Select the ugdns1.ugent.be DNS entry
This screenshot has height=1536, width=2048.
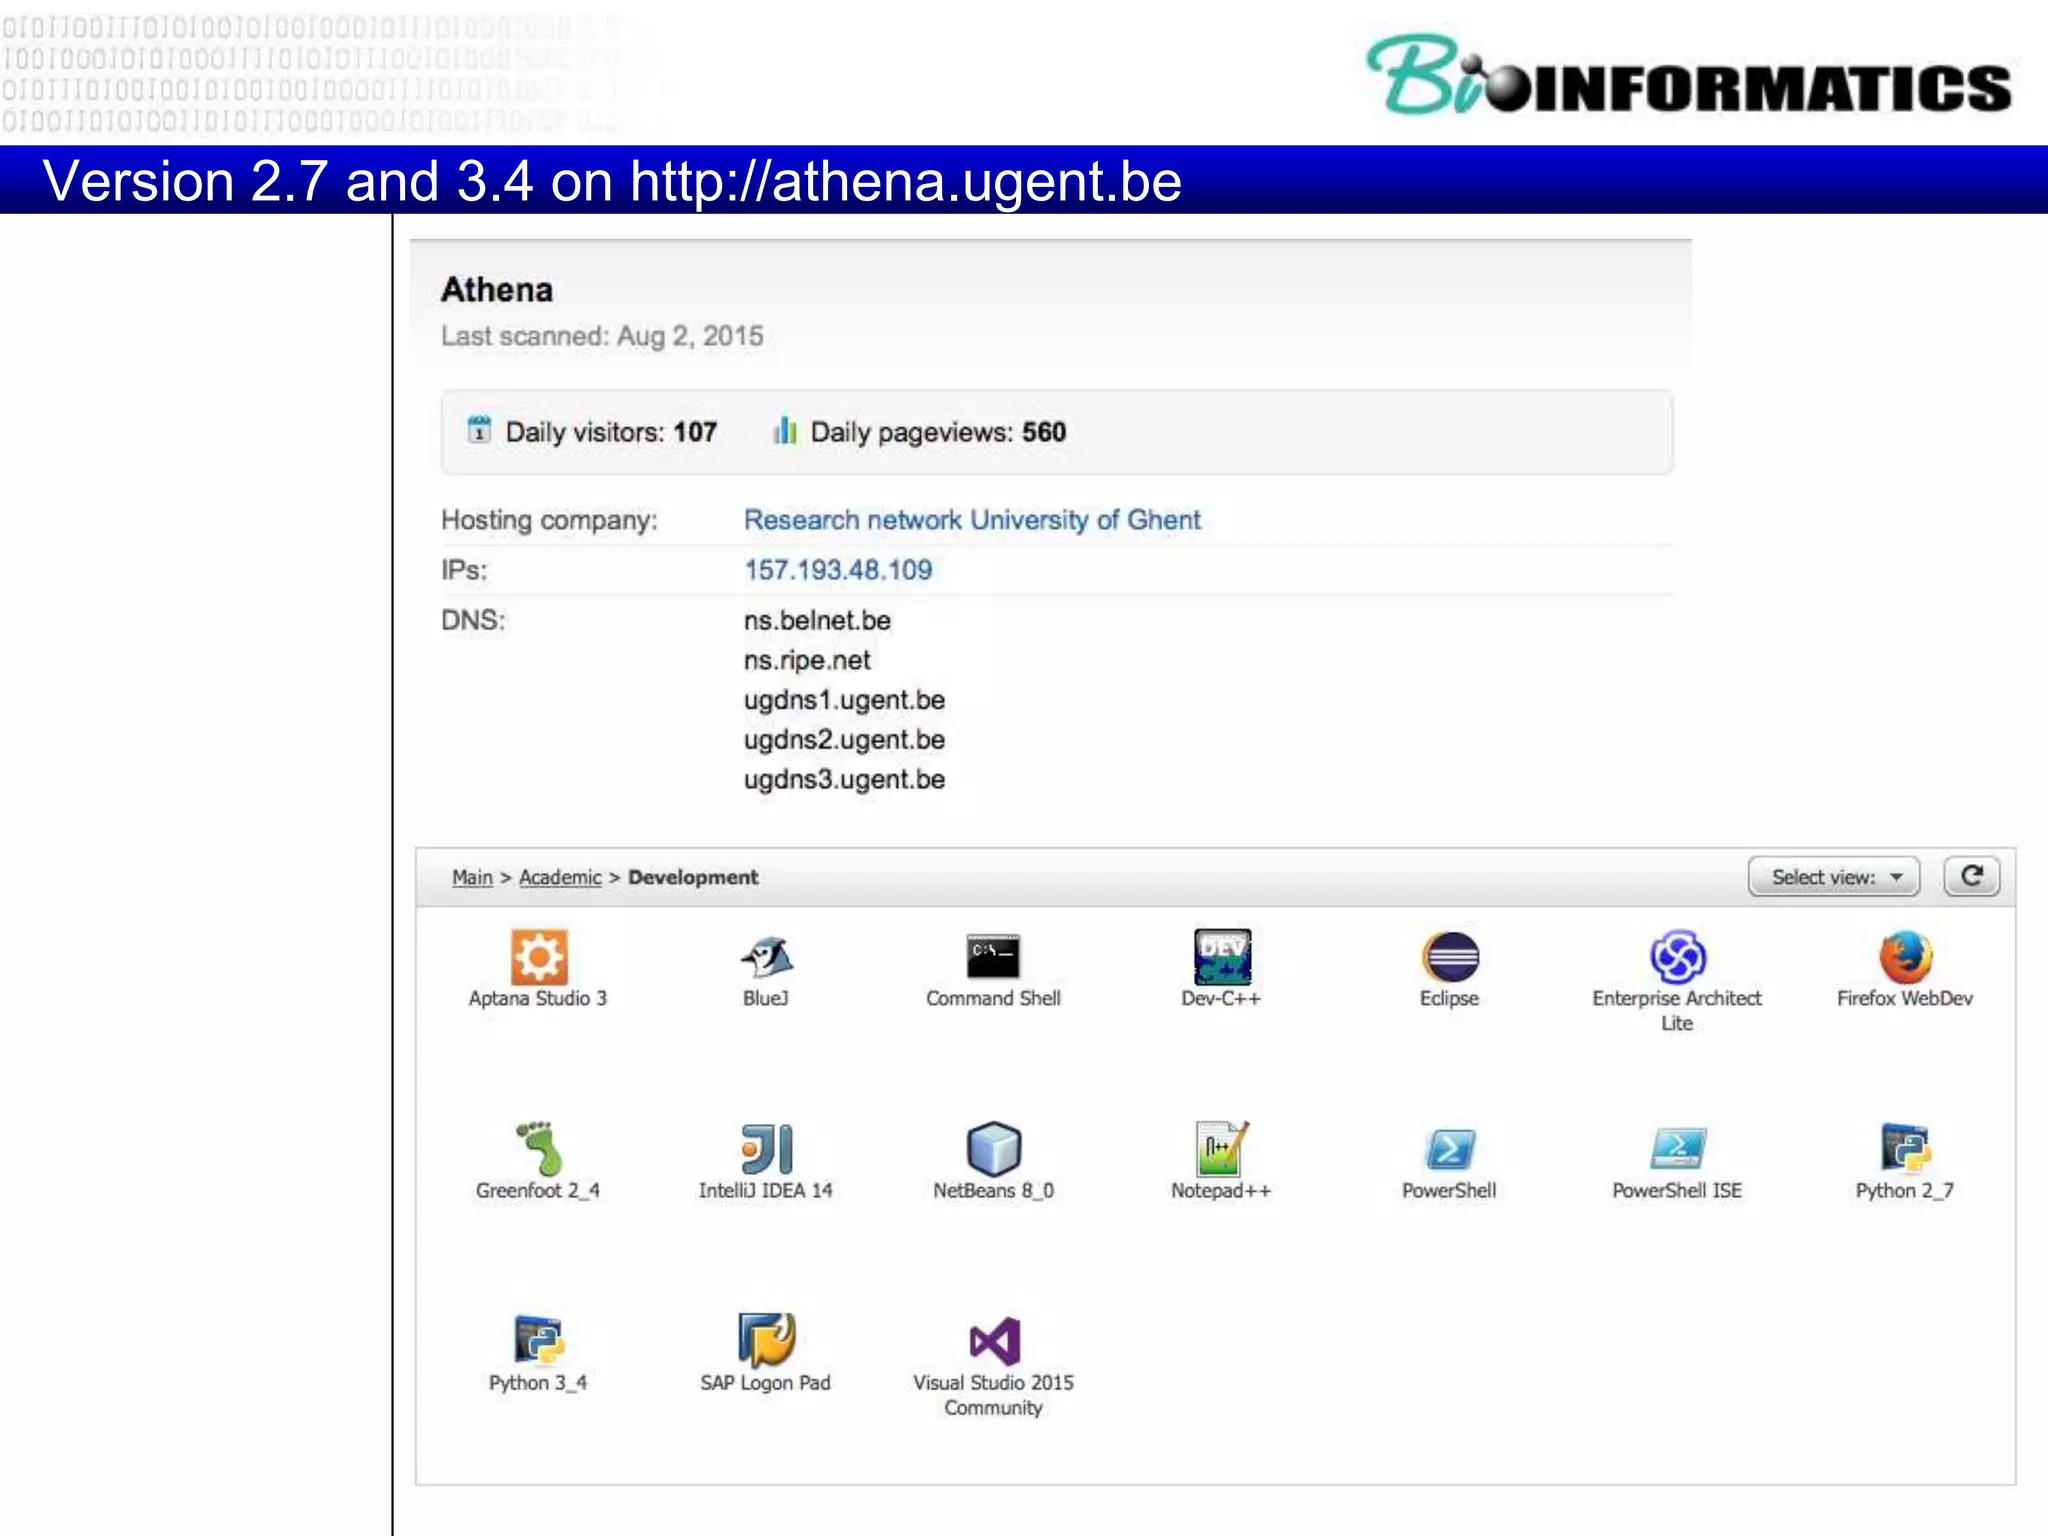click(844, 700)
